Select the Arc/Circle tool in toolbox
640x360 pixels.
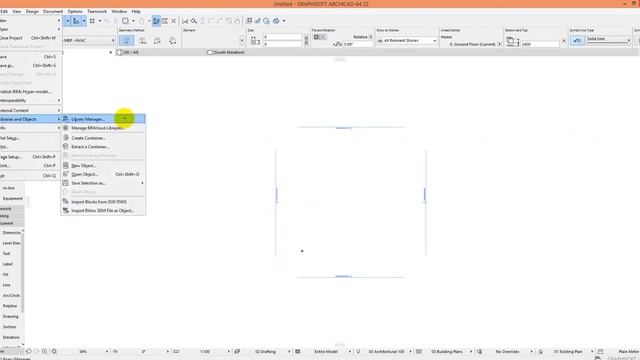click(11, 296)
